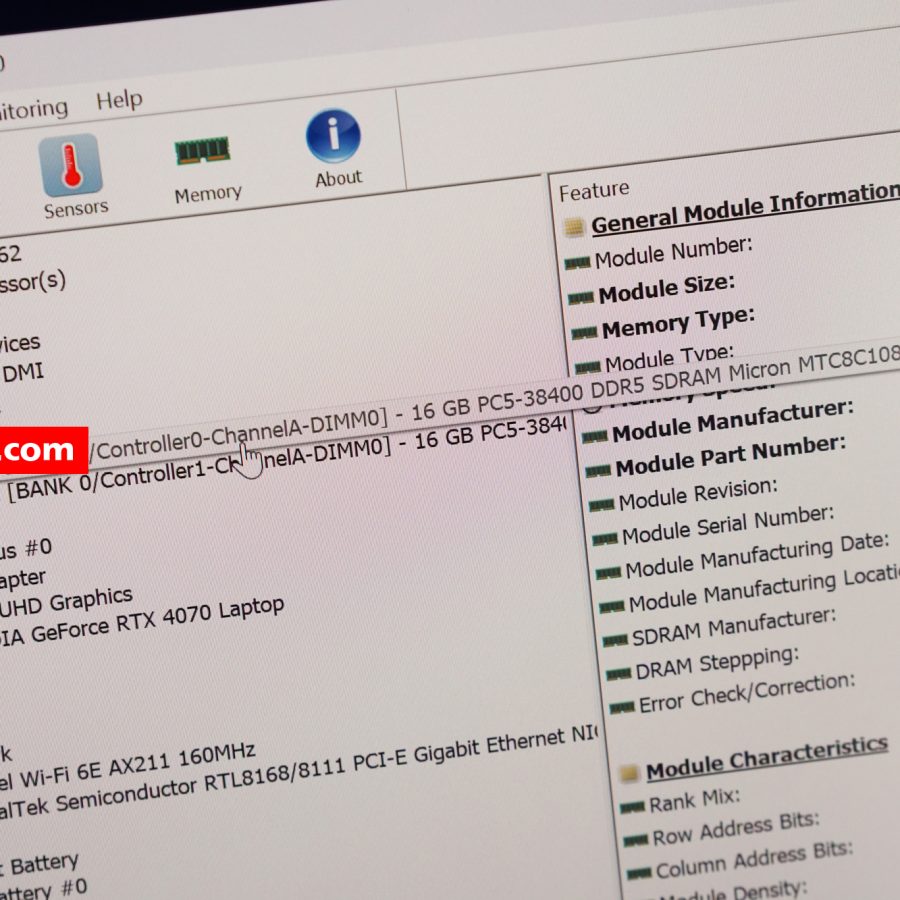
Task: Click icon next to General Module Information
Action: 574,227
